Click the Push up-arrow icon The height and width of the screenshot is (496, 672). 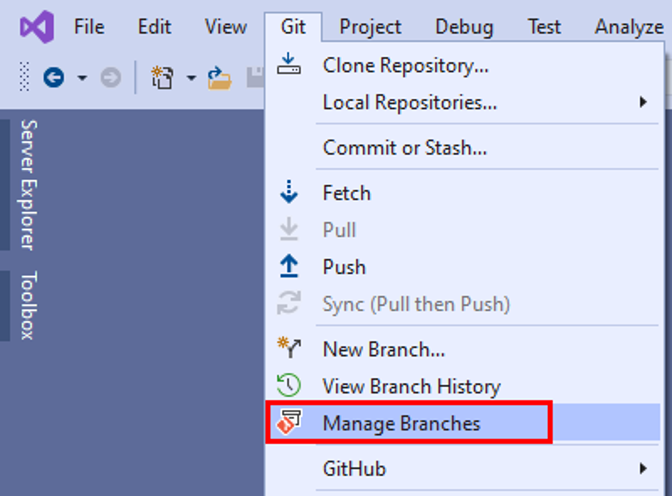[x=289, y=266]
